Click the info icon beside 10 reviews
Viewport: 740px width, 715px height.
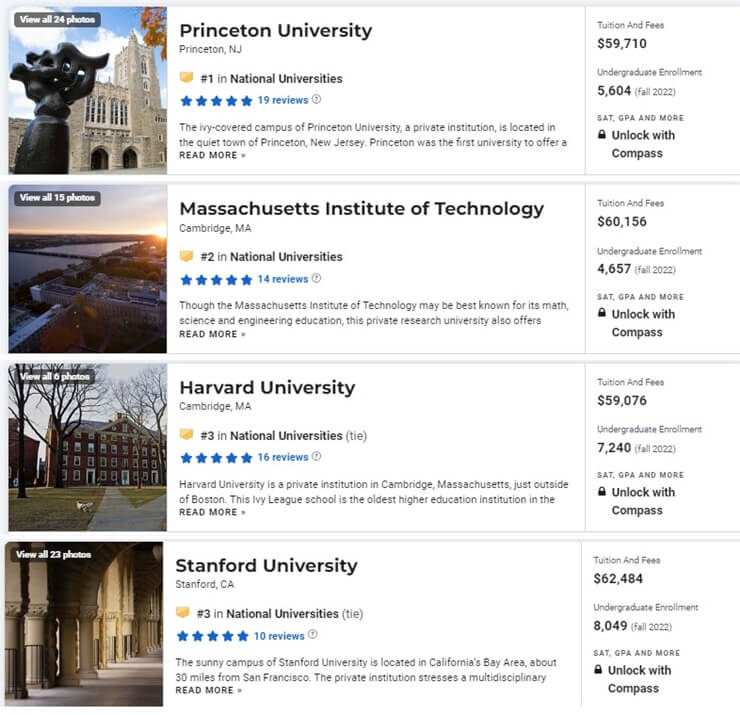click(x=313, y=634)
